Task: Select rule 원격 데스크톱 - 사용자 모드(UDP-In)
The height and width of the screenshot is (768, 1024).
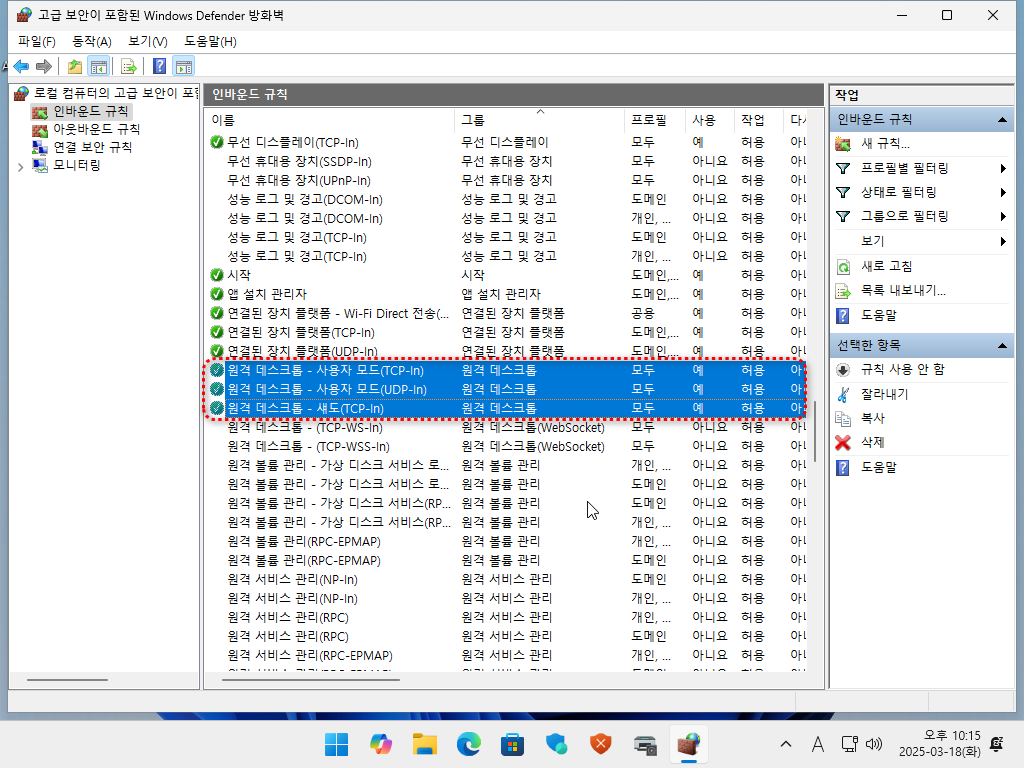Action: (x=506, y=389)
